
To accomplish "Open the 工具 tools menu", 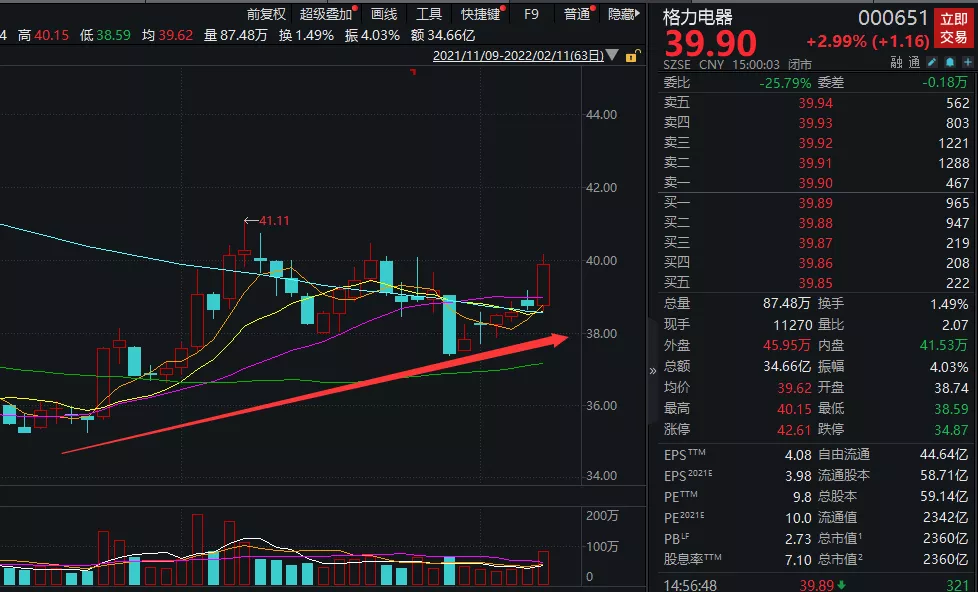I will pyautogui.click(x=429, y=14).
